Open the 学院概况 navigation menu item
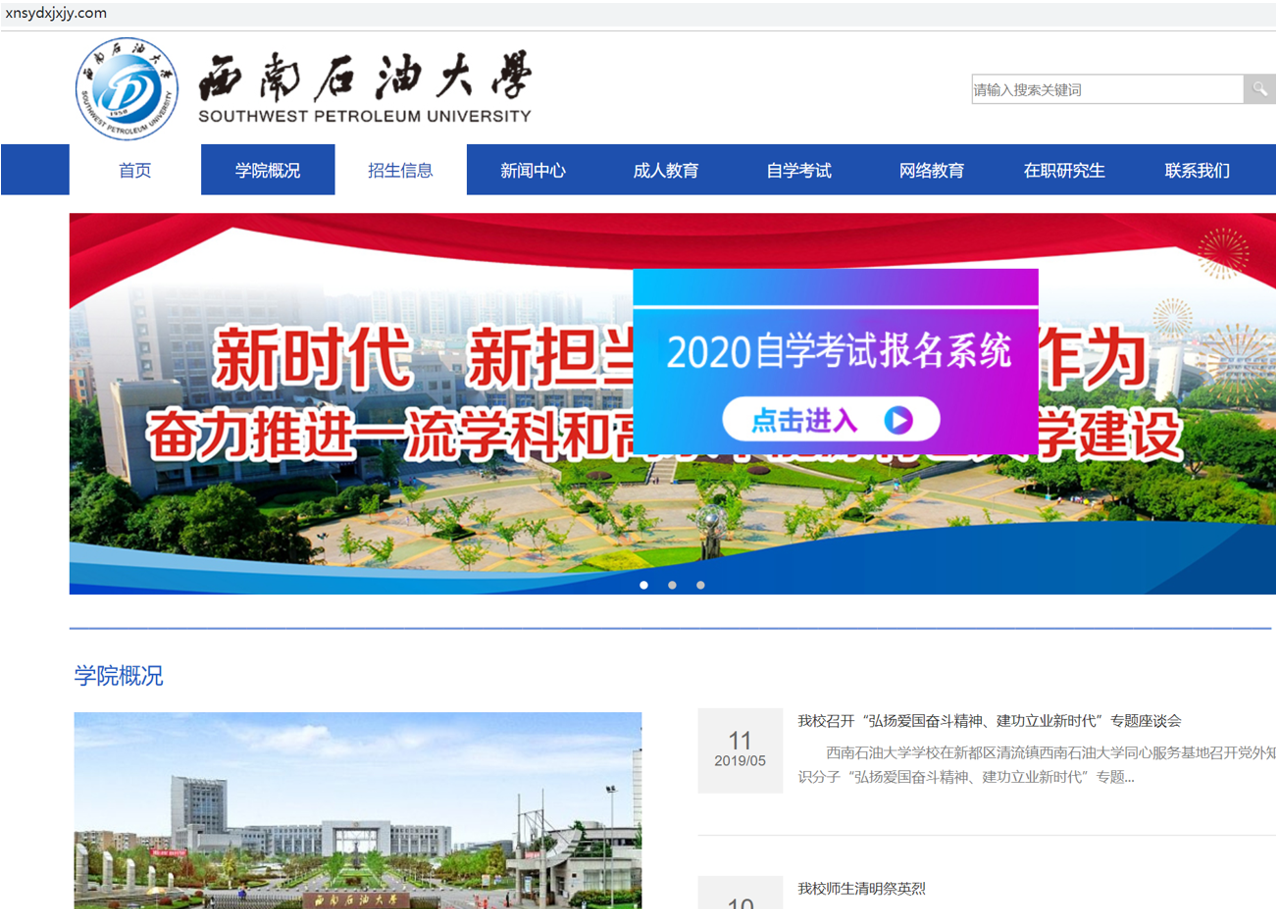 point(268,170)
